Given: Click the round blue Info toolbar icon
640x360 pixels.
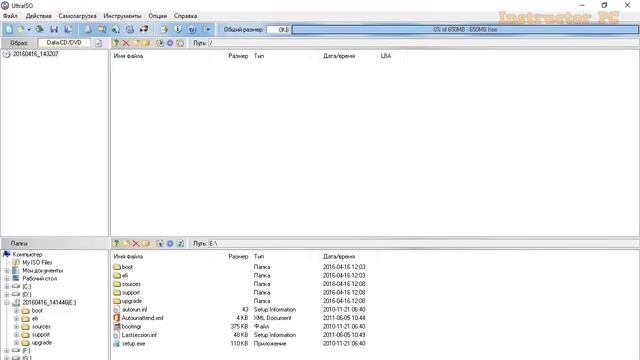Looking at the screenshot, I should [x=178, y=29].
